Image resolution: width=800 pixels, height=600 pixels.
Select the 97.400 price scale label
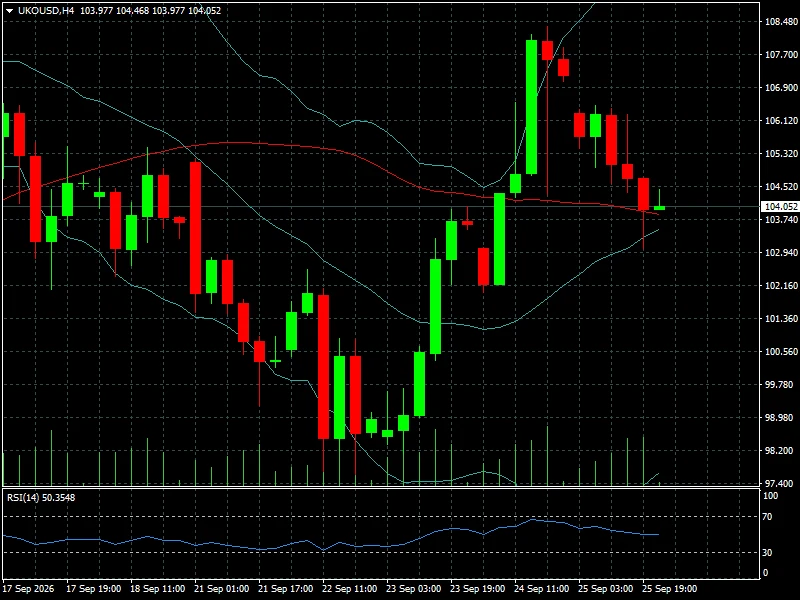[781, 483]
